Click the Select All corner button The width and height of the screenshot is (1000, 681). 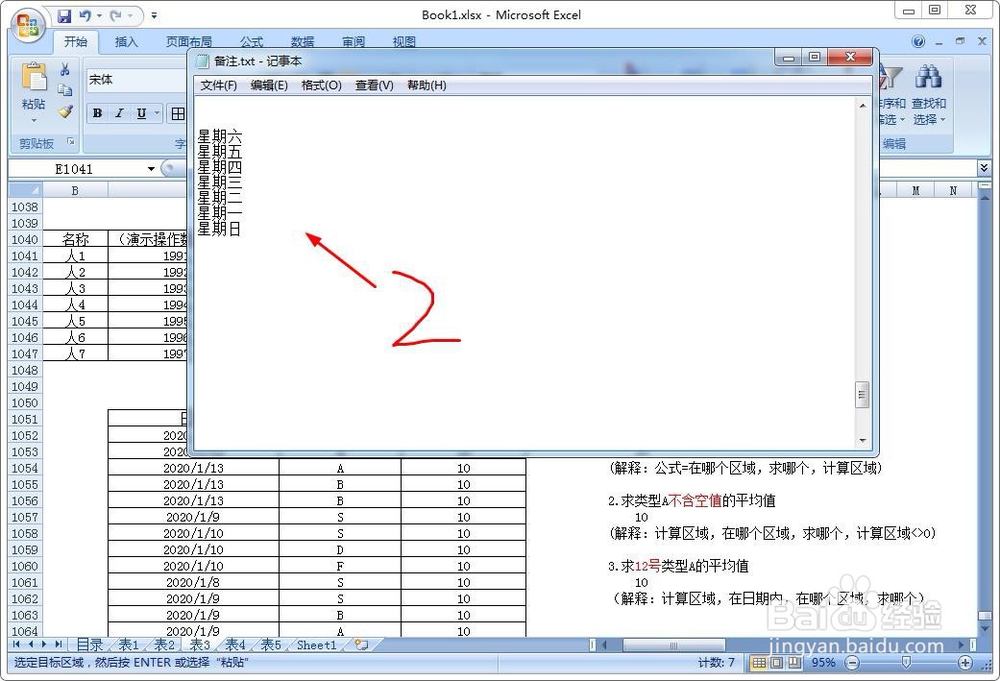[x=26, y=191]
